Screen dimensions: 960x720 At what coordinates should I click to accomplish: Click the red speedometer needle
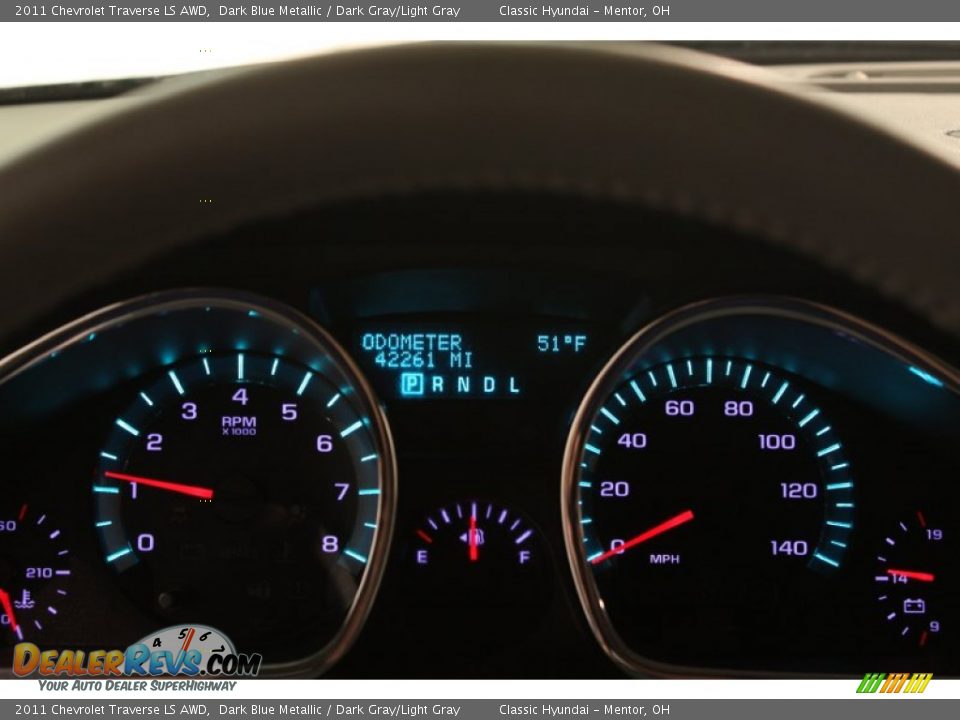click(x=642, y=537)
